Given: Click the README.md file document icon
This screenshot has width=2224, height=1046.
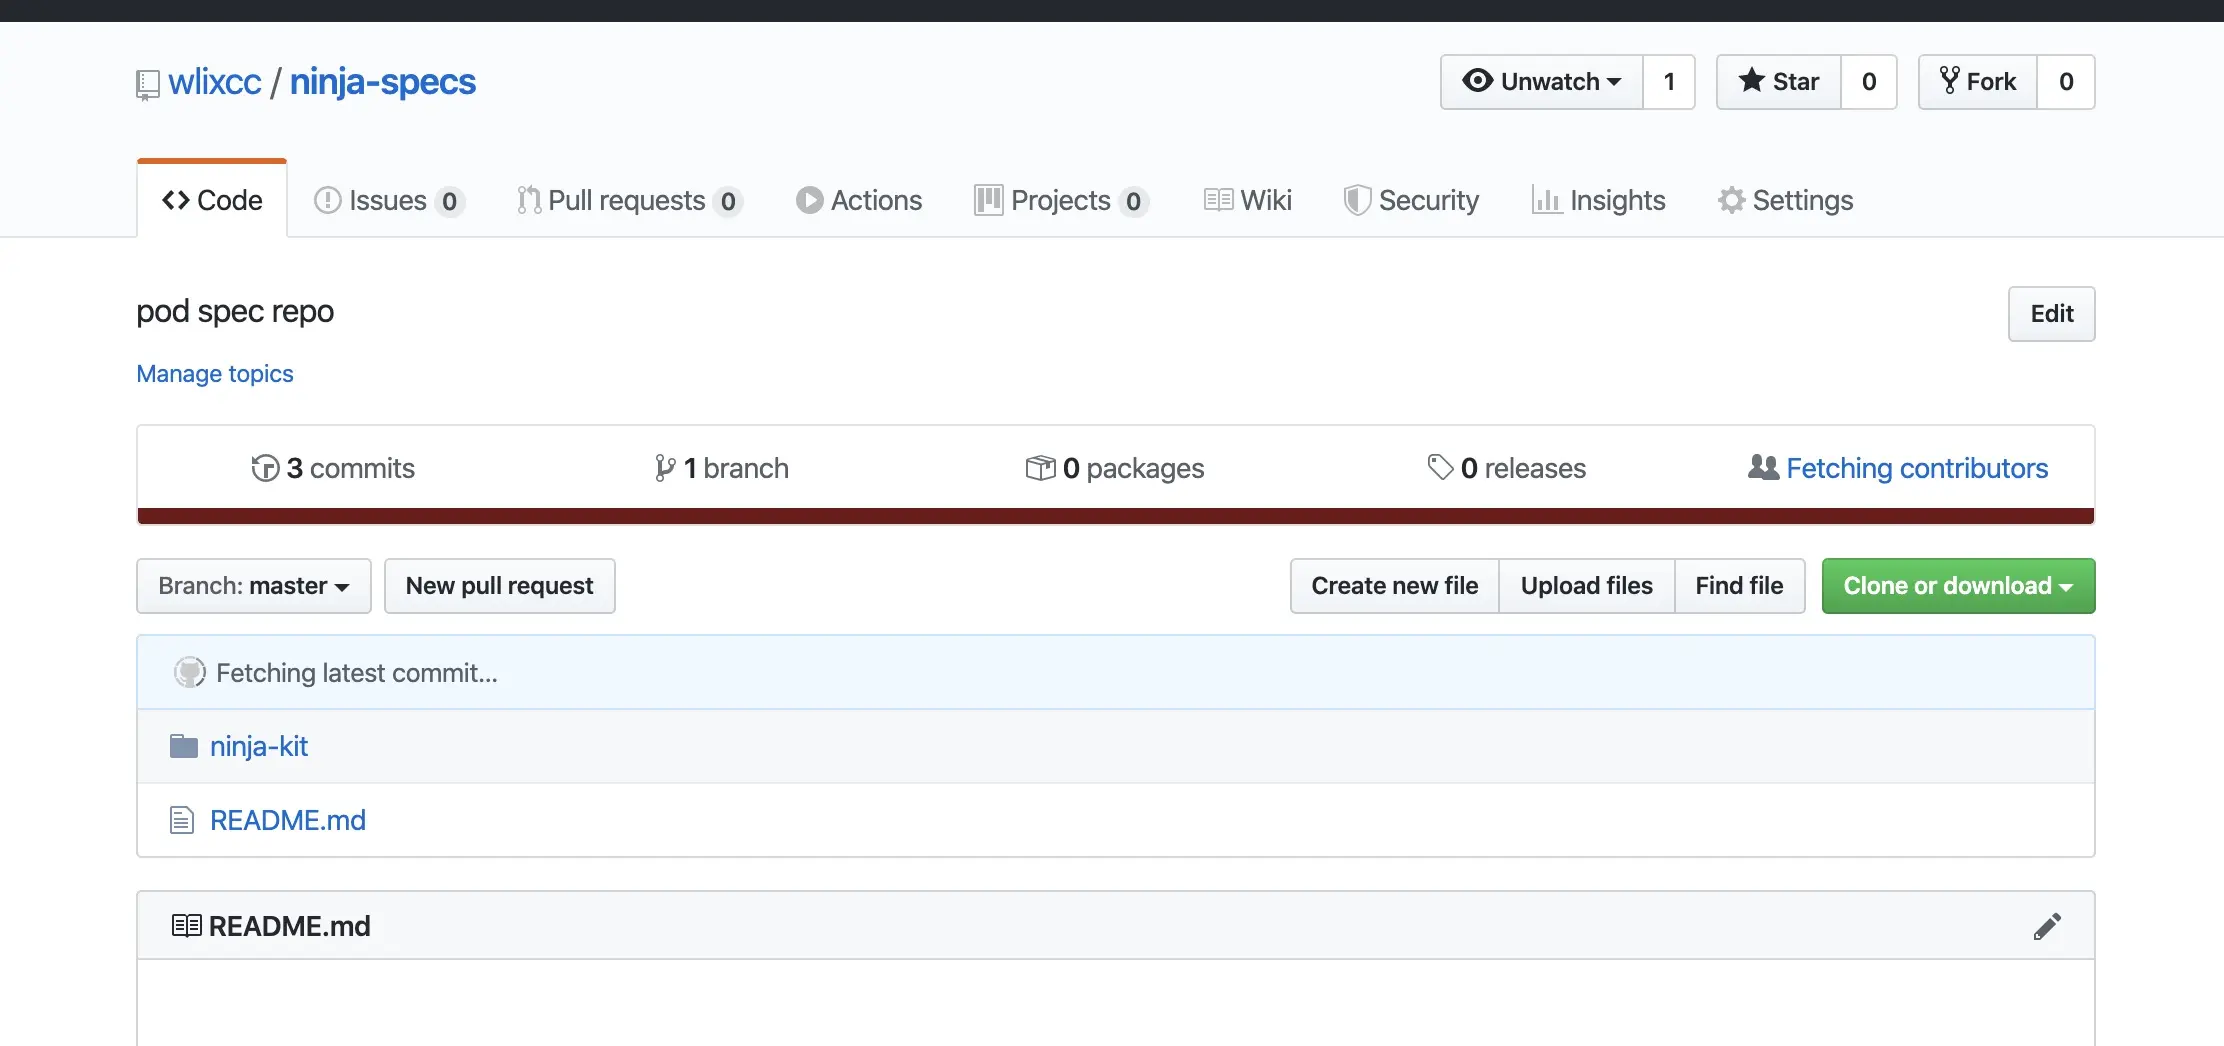Looking at the screenshot, I should (x=182, y=820).
